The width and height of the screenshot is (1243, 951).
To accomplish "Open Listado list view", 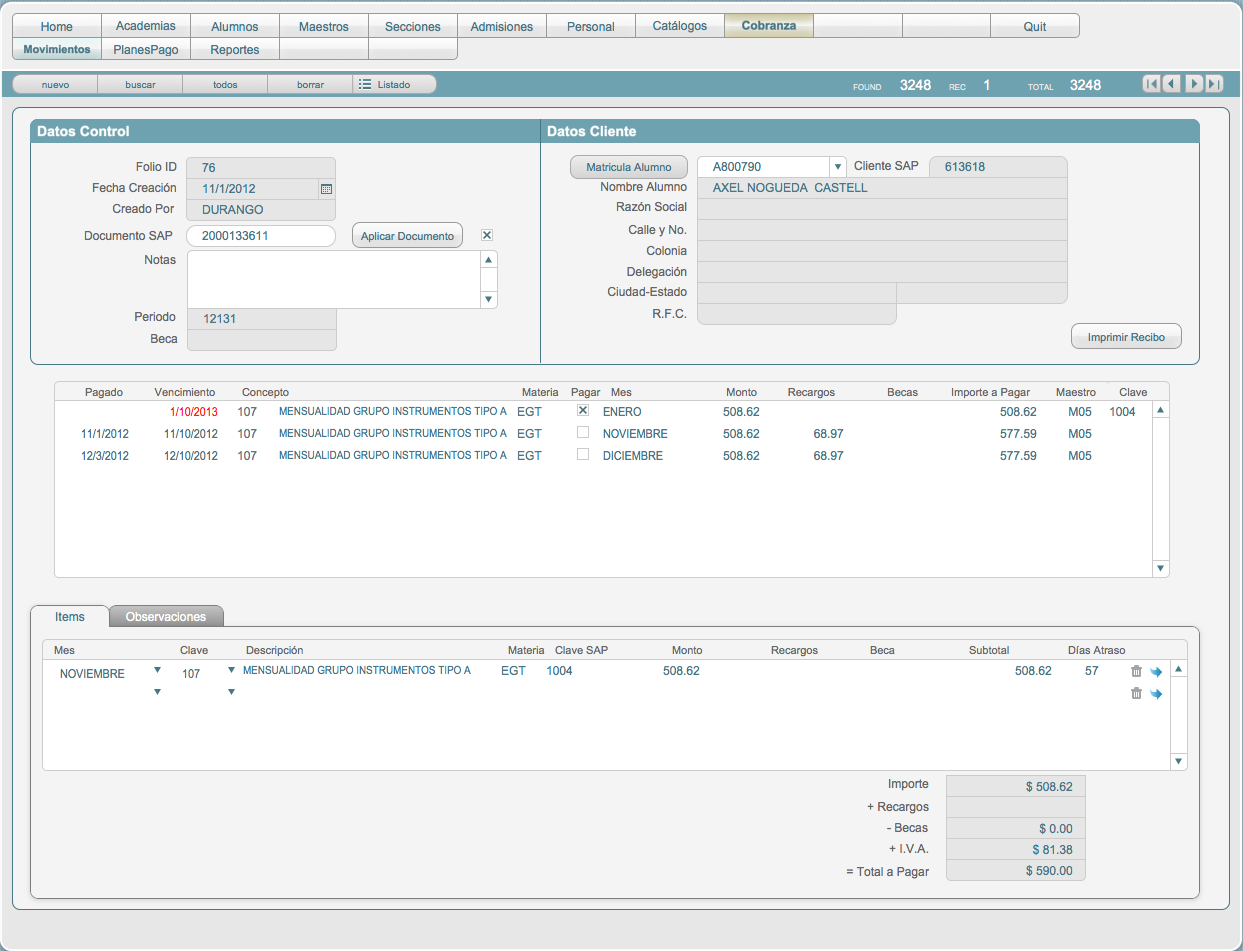I will (x=394, y=85).
